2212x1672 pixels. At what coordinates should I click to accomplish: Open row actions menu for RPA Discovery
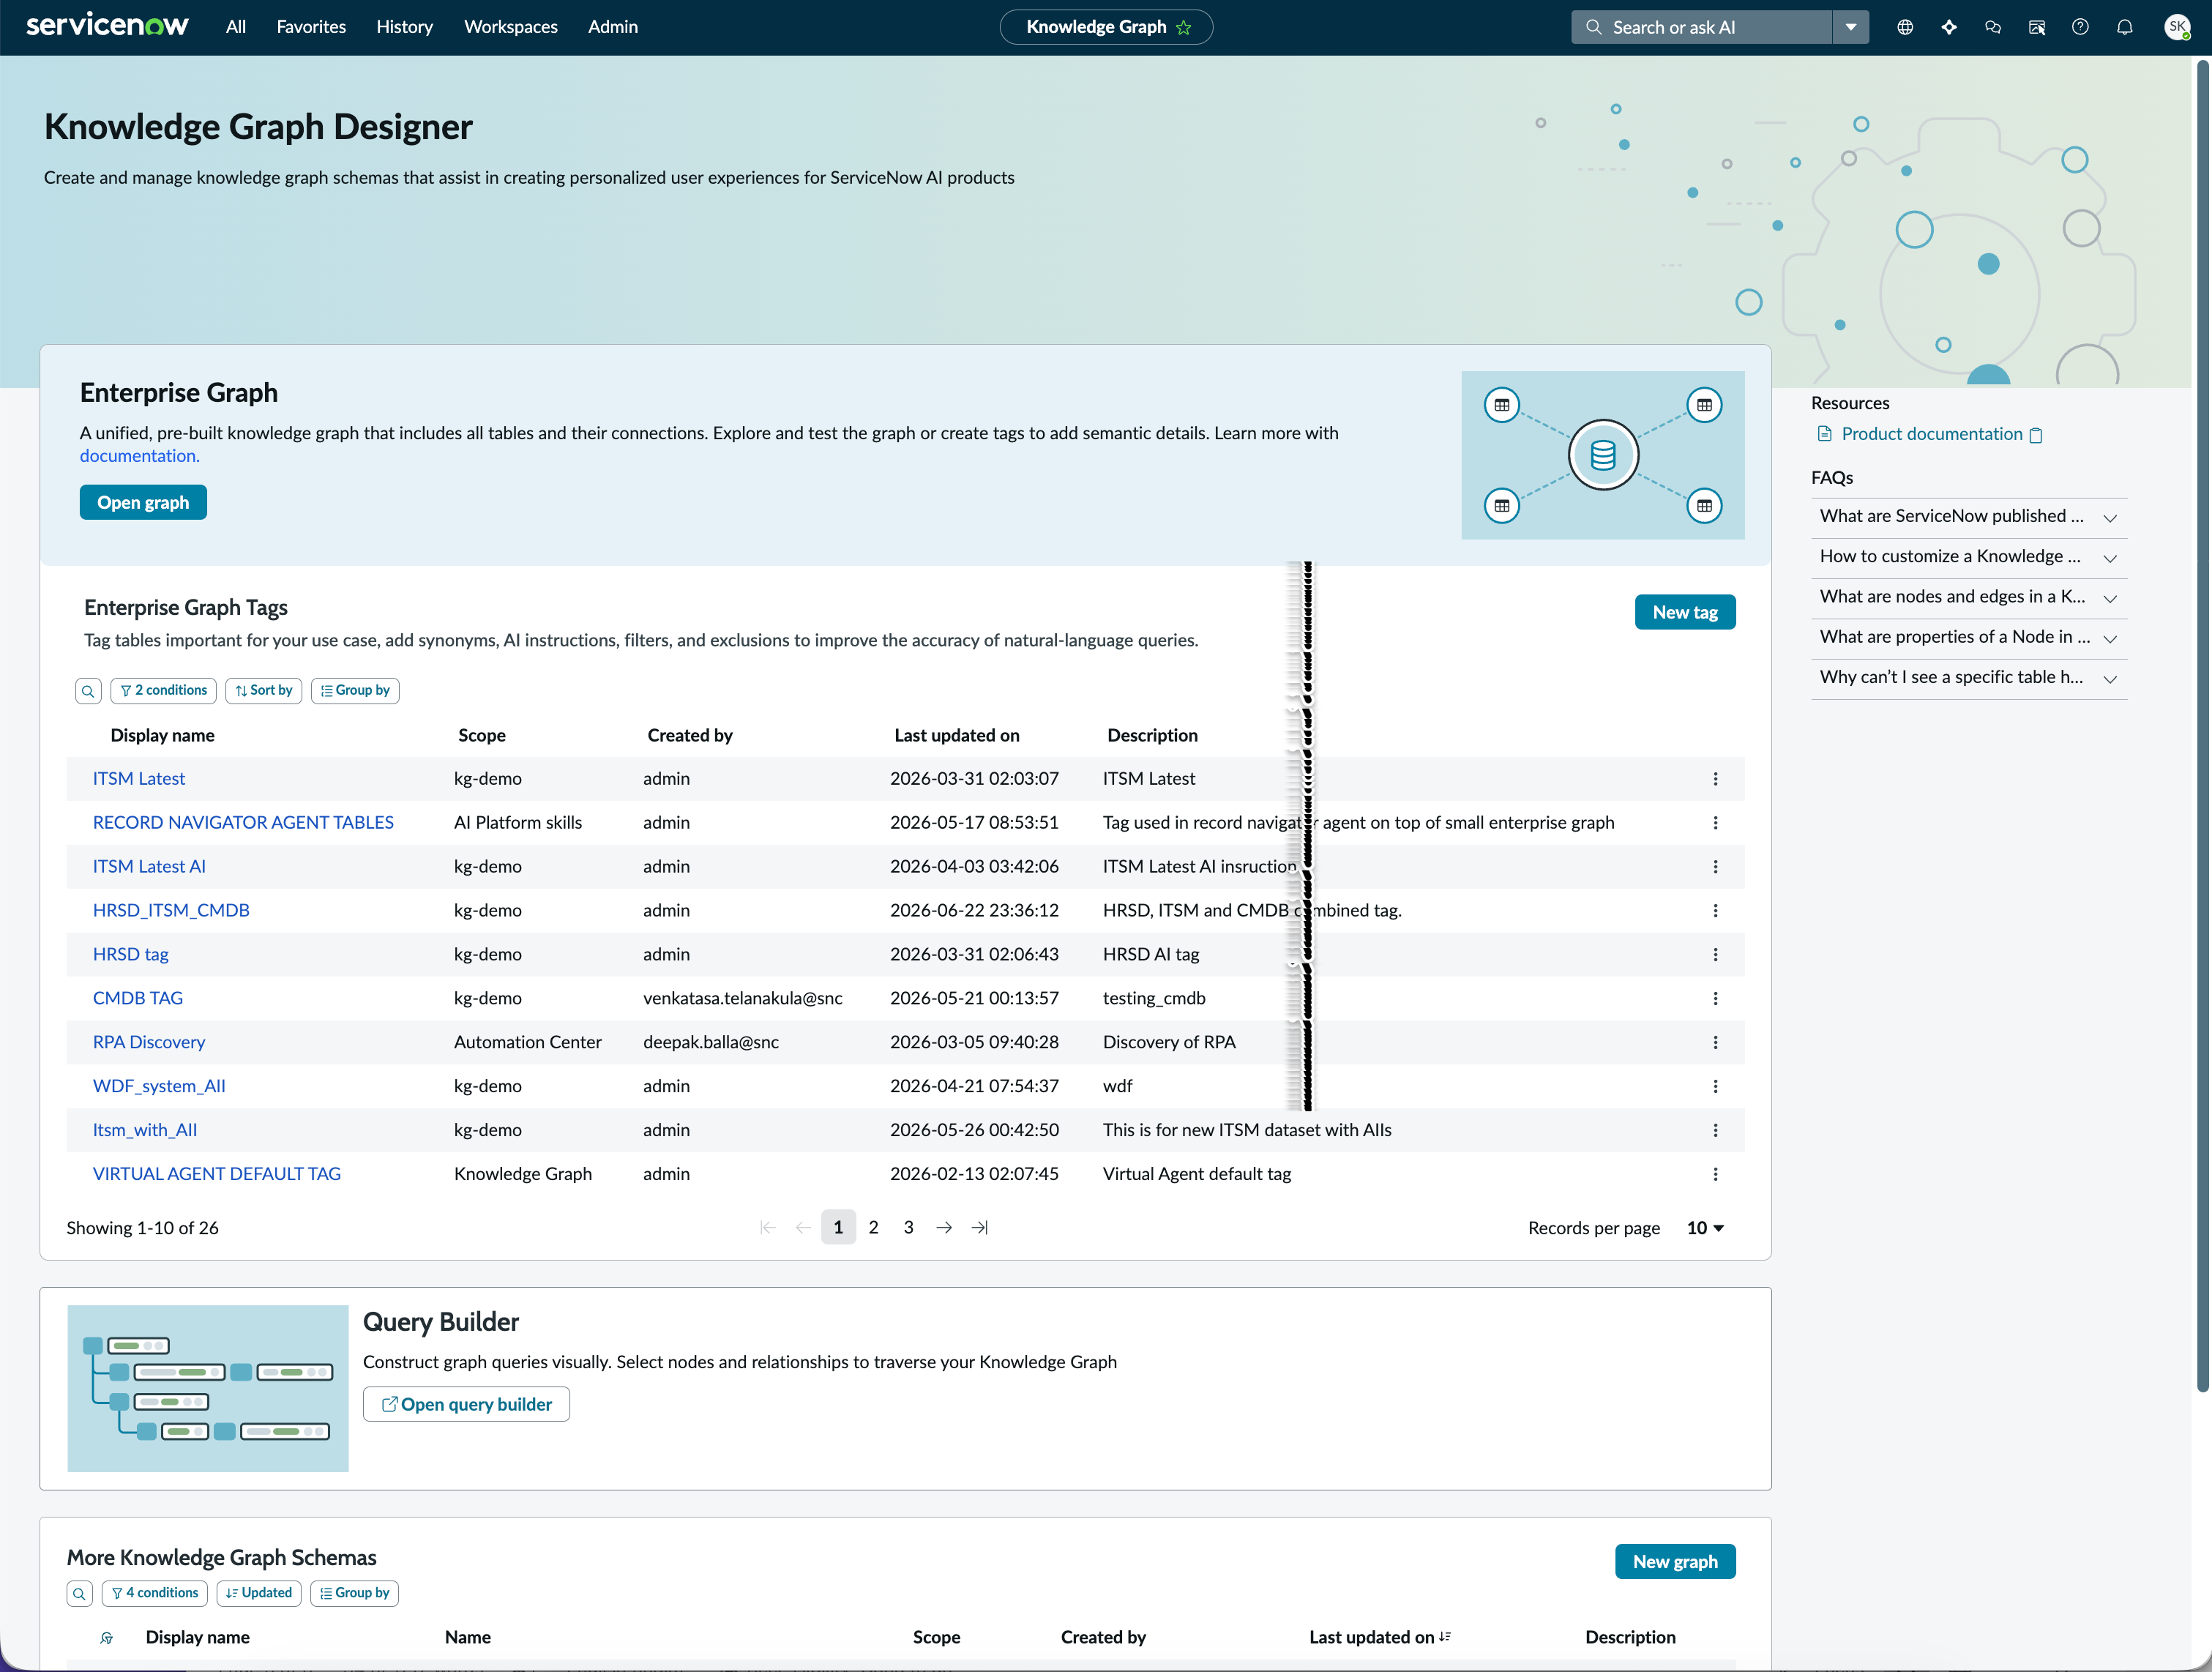[x=1715, y=1042]
